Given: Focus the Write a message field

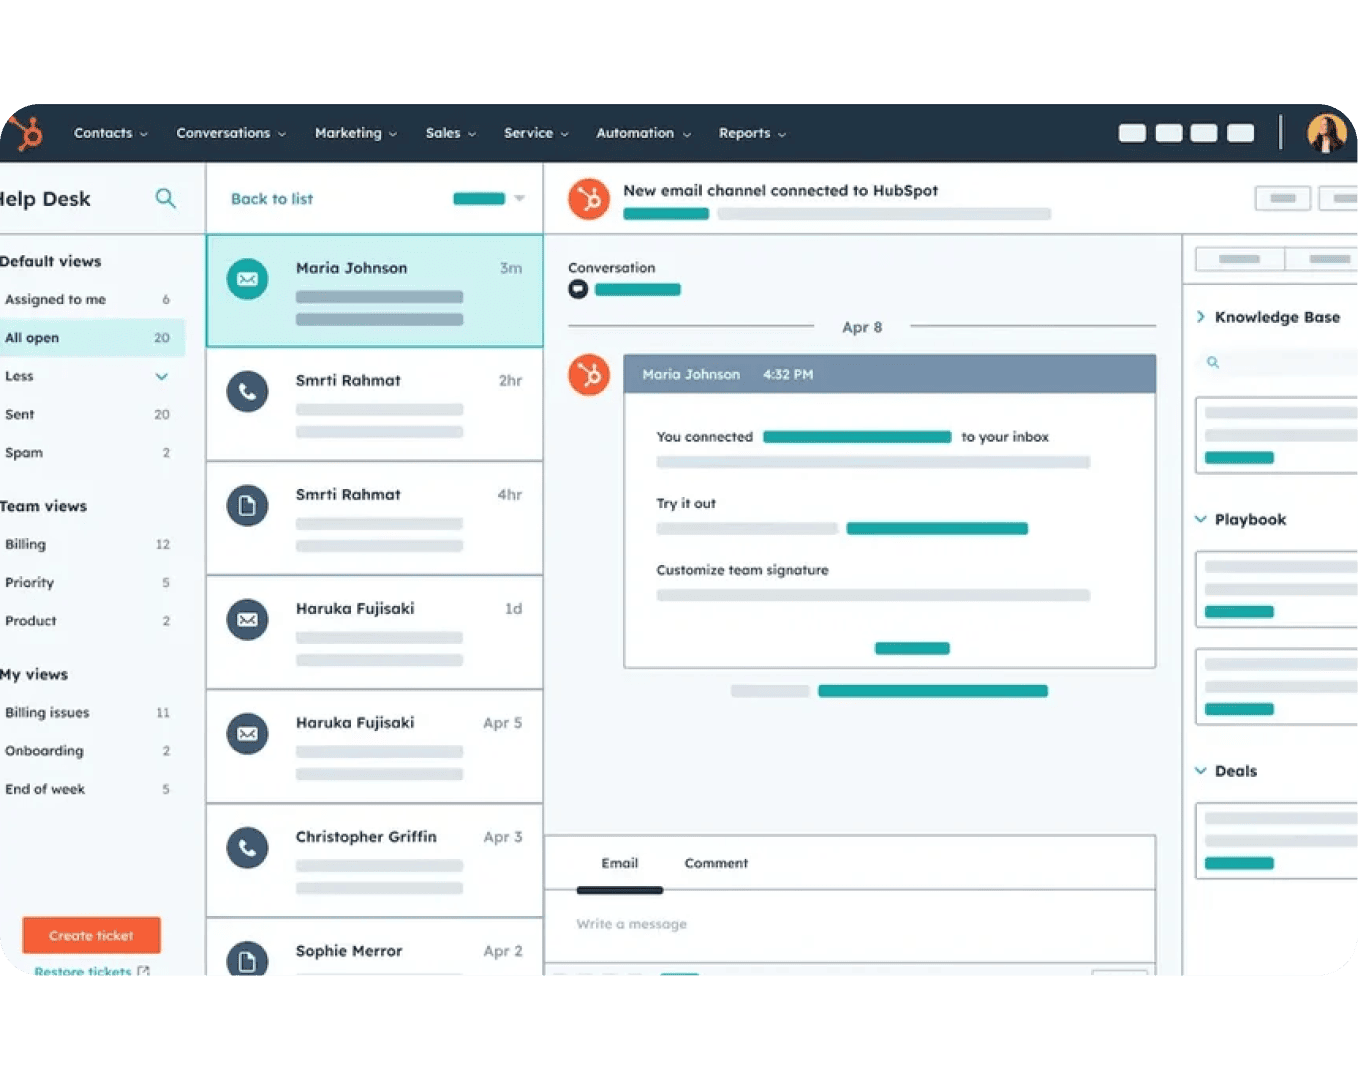Looking at the screenshot, I should 850,925.
